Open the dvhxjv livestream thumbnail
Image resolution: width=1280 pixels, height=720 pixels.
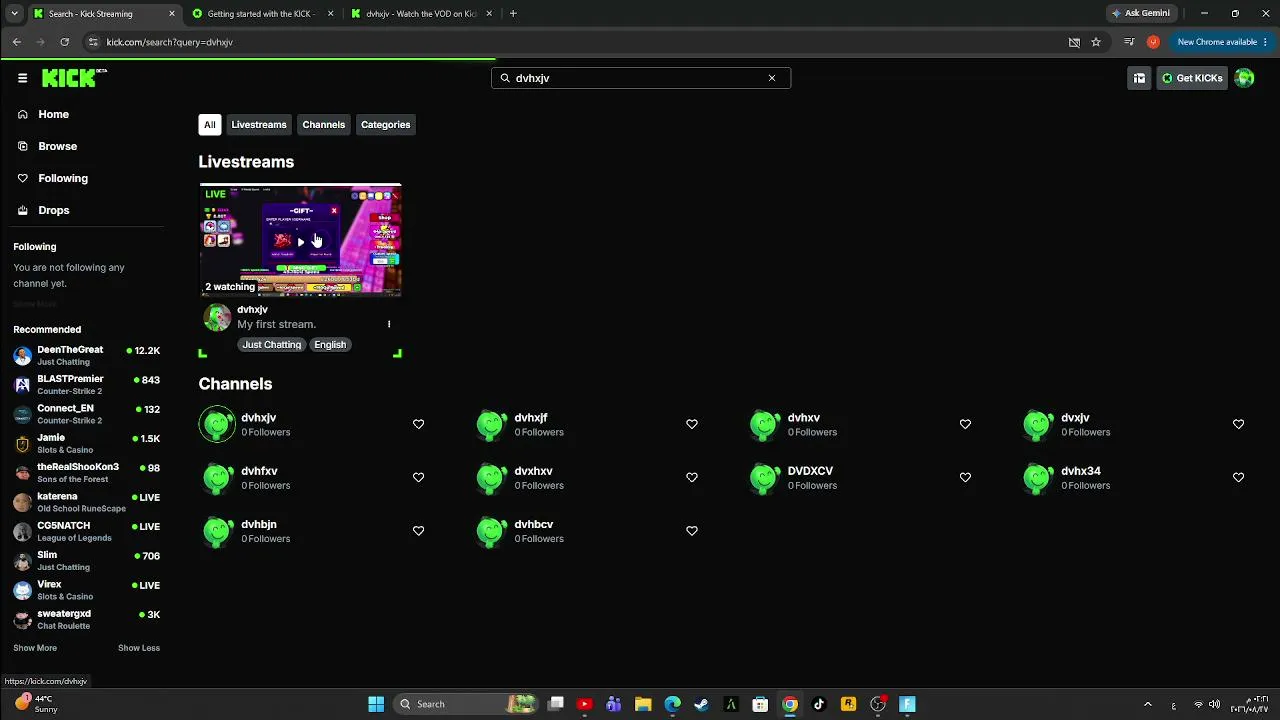point(300,240)
